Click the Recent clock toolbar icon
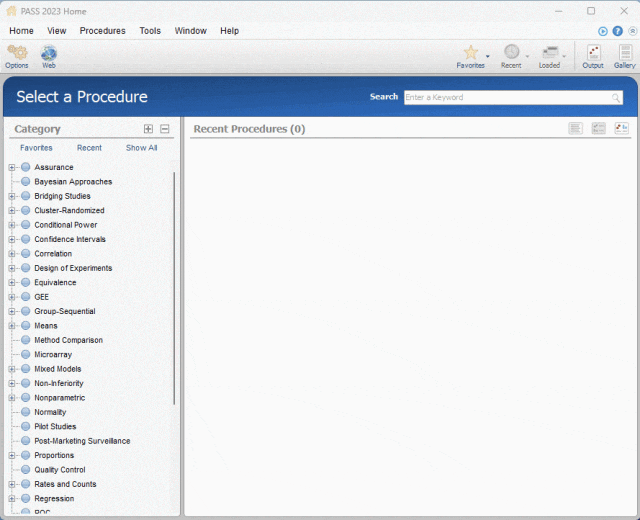Image resolution: width=640 pixels, height=520 pixels. click(x=511, y=52)
